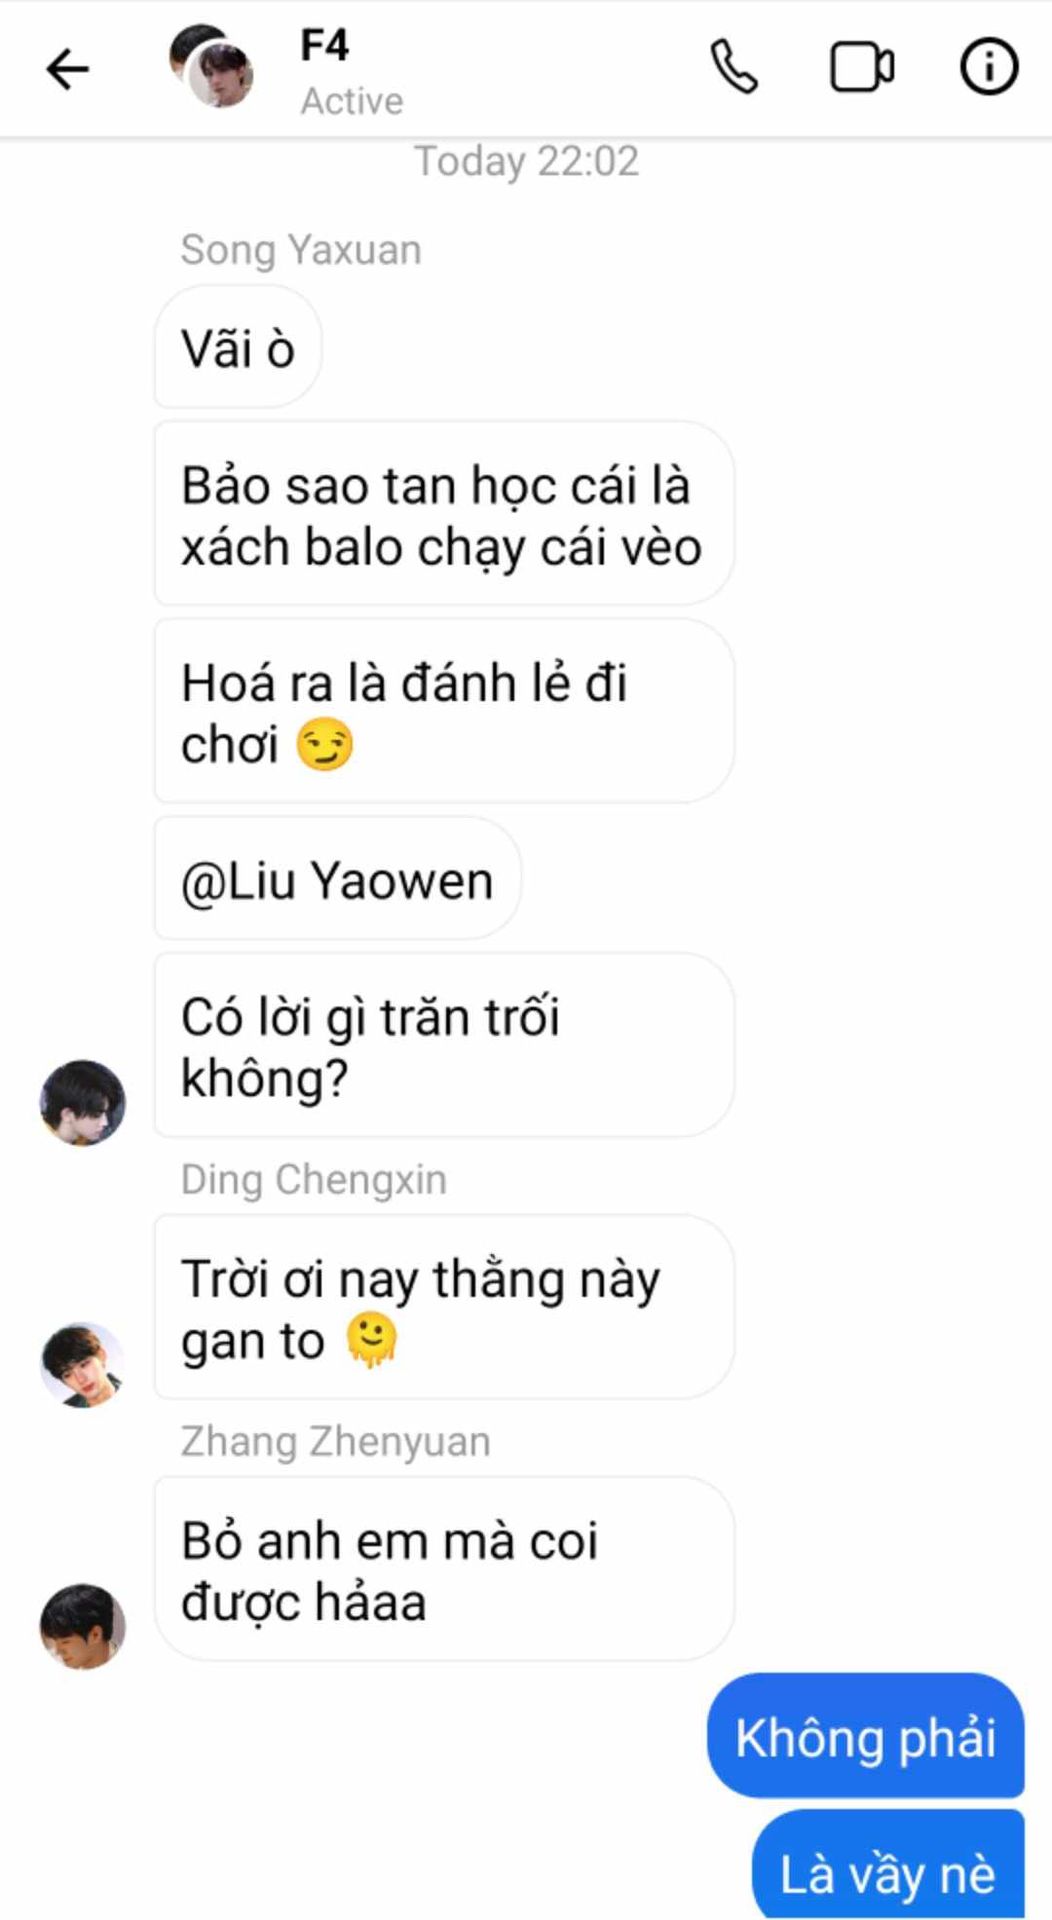
Task: Tap the smirking emoji in the message
Action: 325,745
